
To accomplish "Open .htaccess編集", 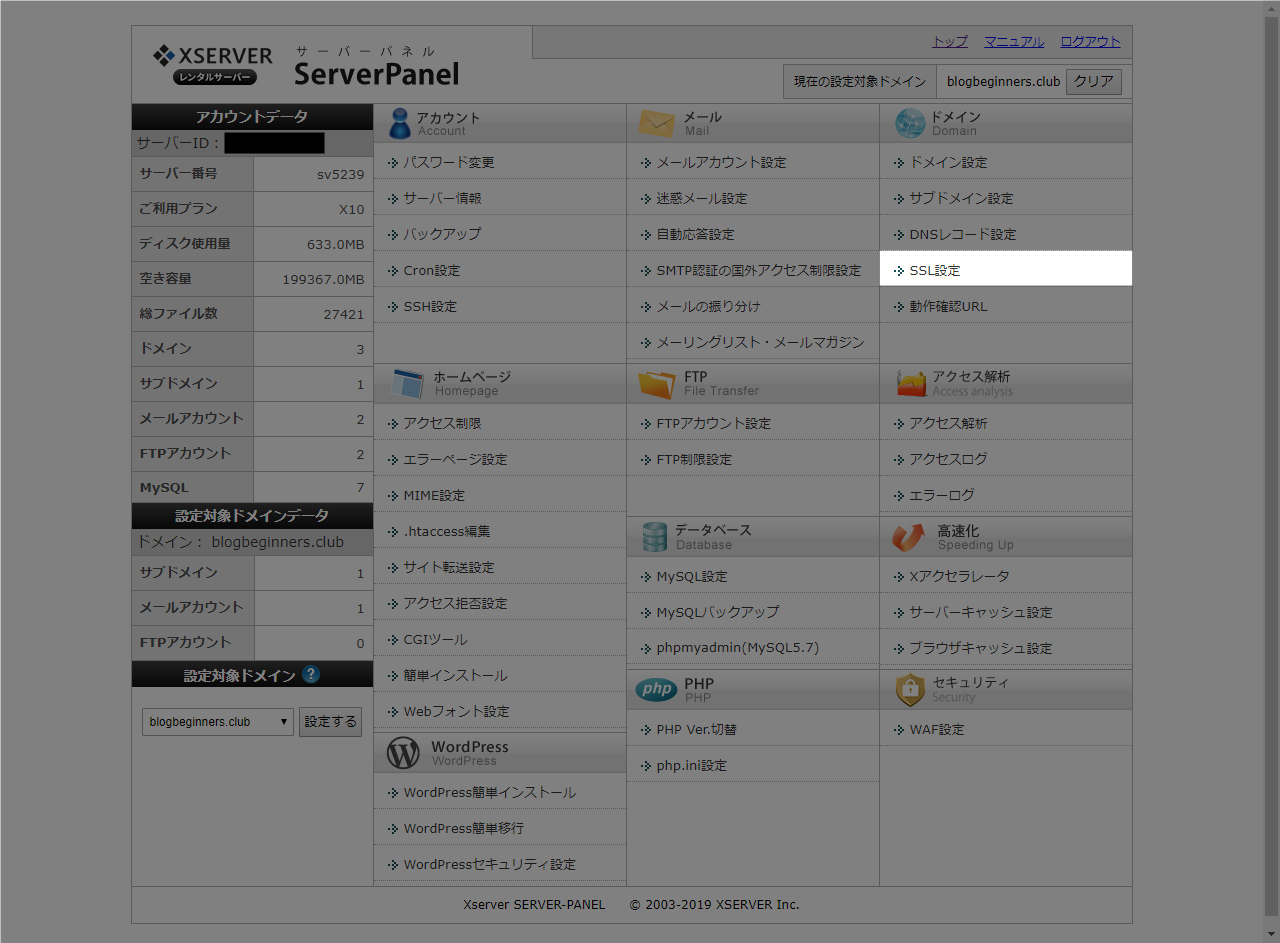I will (x=447, y=531).
